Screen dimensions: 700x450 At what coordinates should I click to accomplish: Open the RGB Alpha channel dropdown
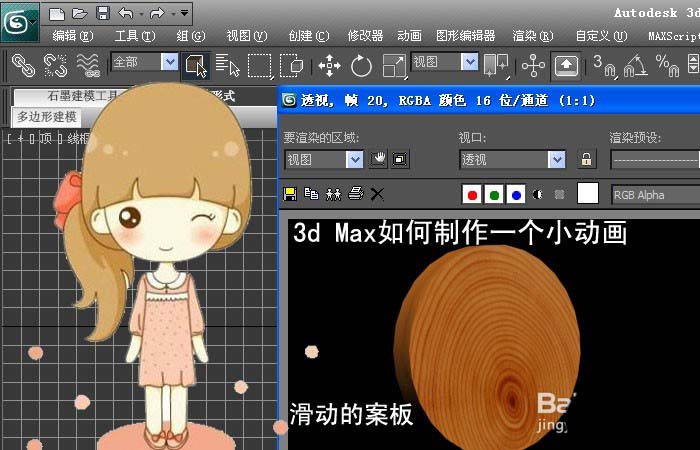[655, 195]
